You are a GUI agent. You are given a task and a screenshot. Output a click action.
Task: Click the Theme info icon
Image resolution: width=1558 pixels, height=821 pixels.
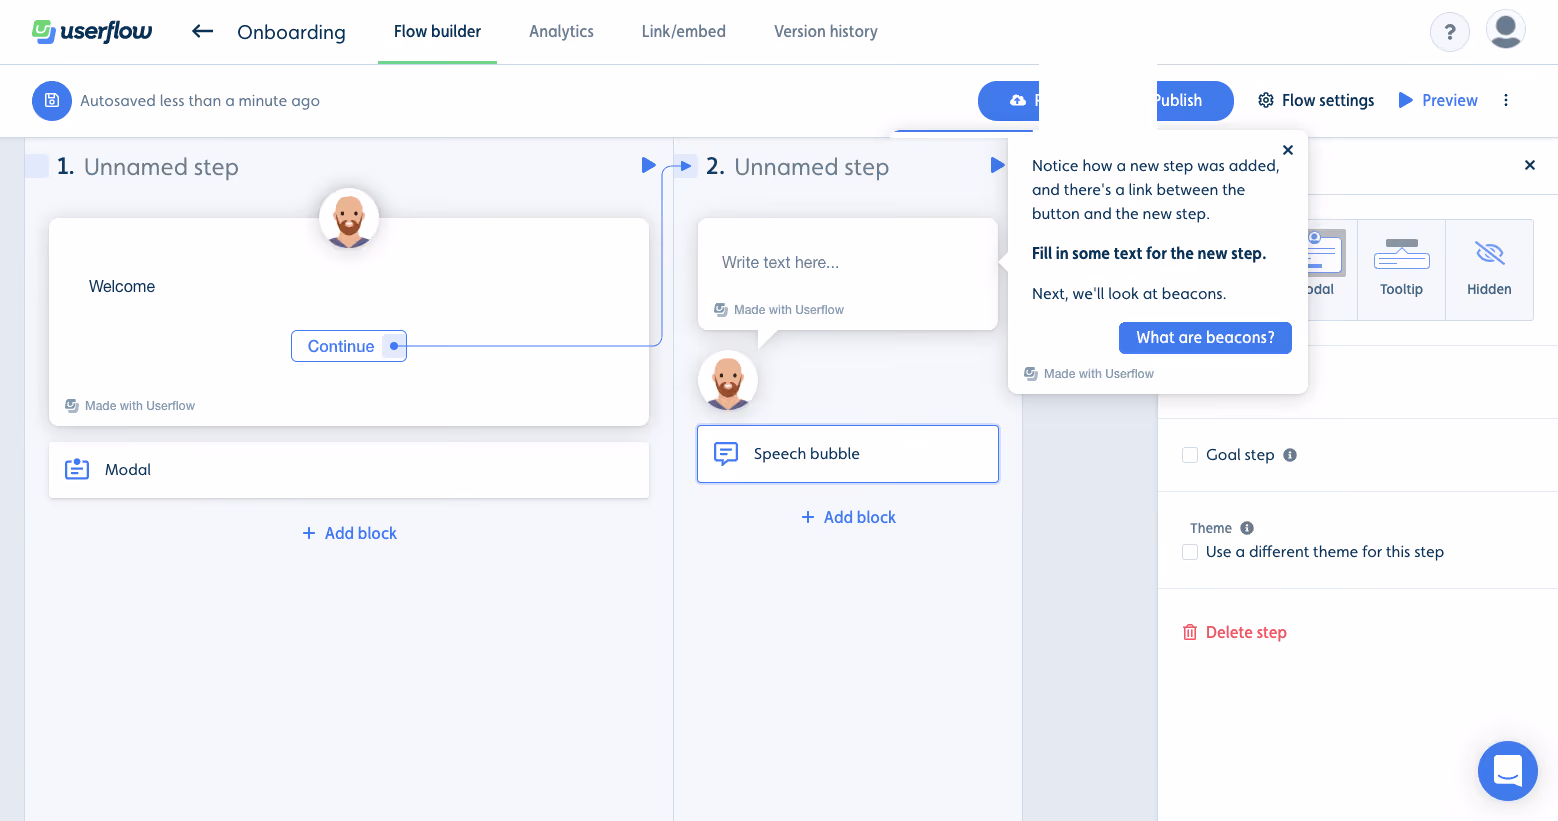click(1247, 528)
